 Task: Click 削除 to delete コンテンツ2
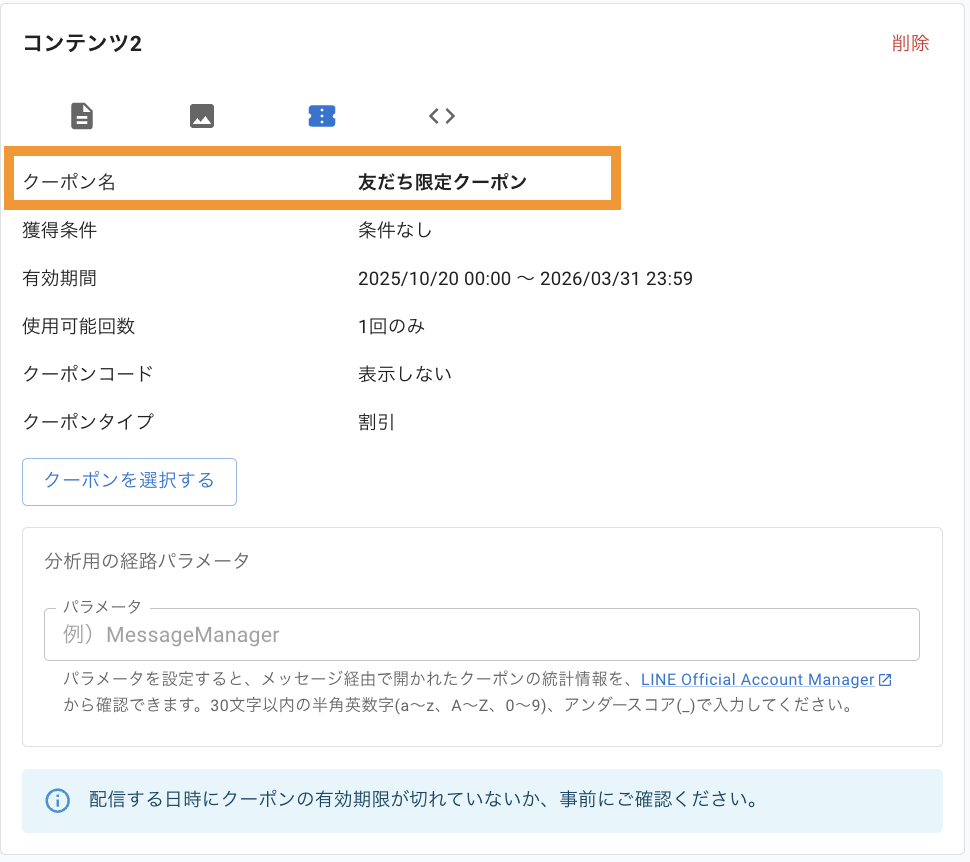click(x=912, y=43)
